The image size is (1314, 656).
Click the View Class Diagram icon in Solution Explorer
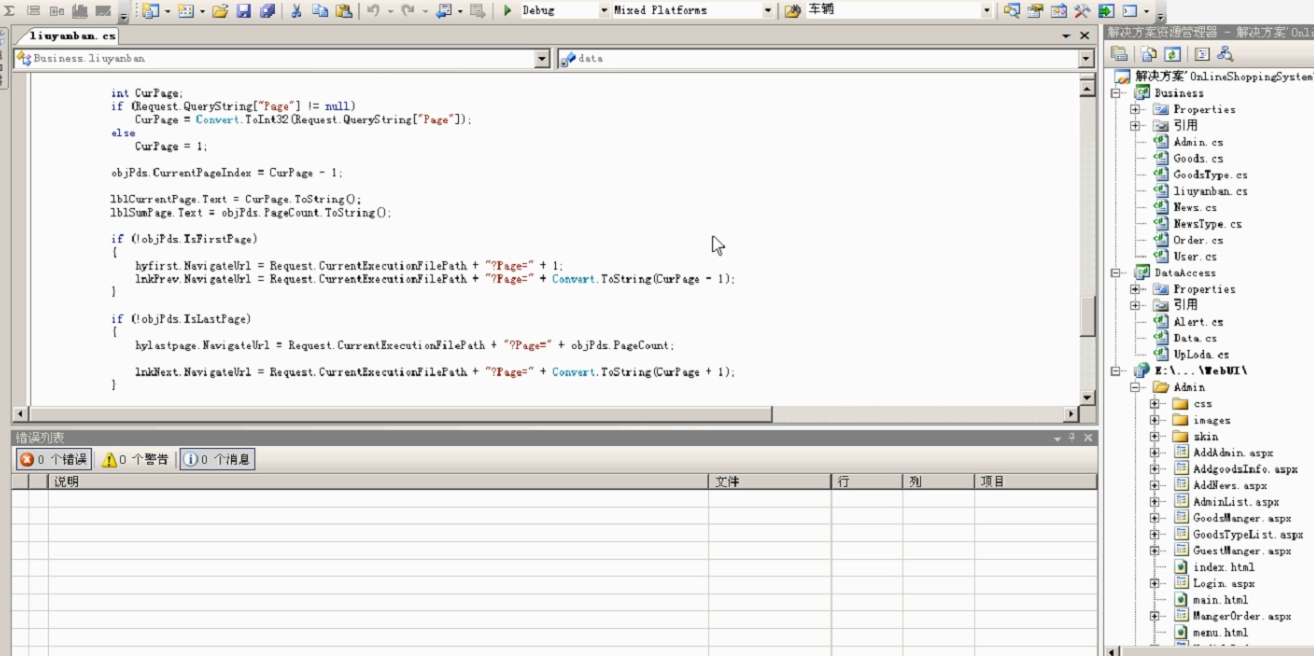point(1225,54)
